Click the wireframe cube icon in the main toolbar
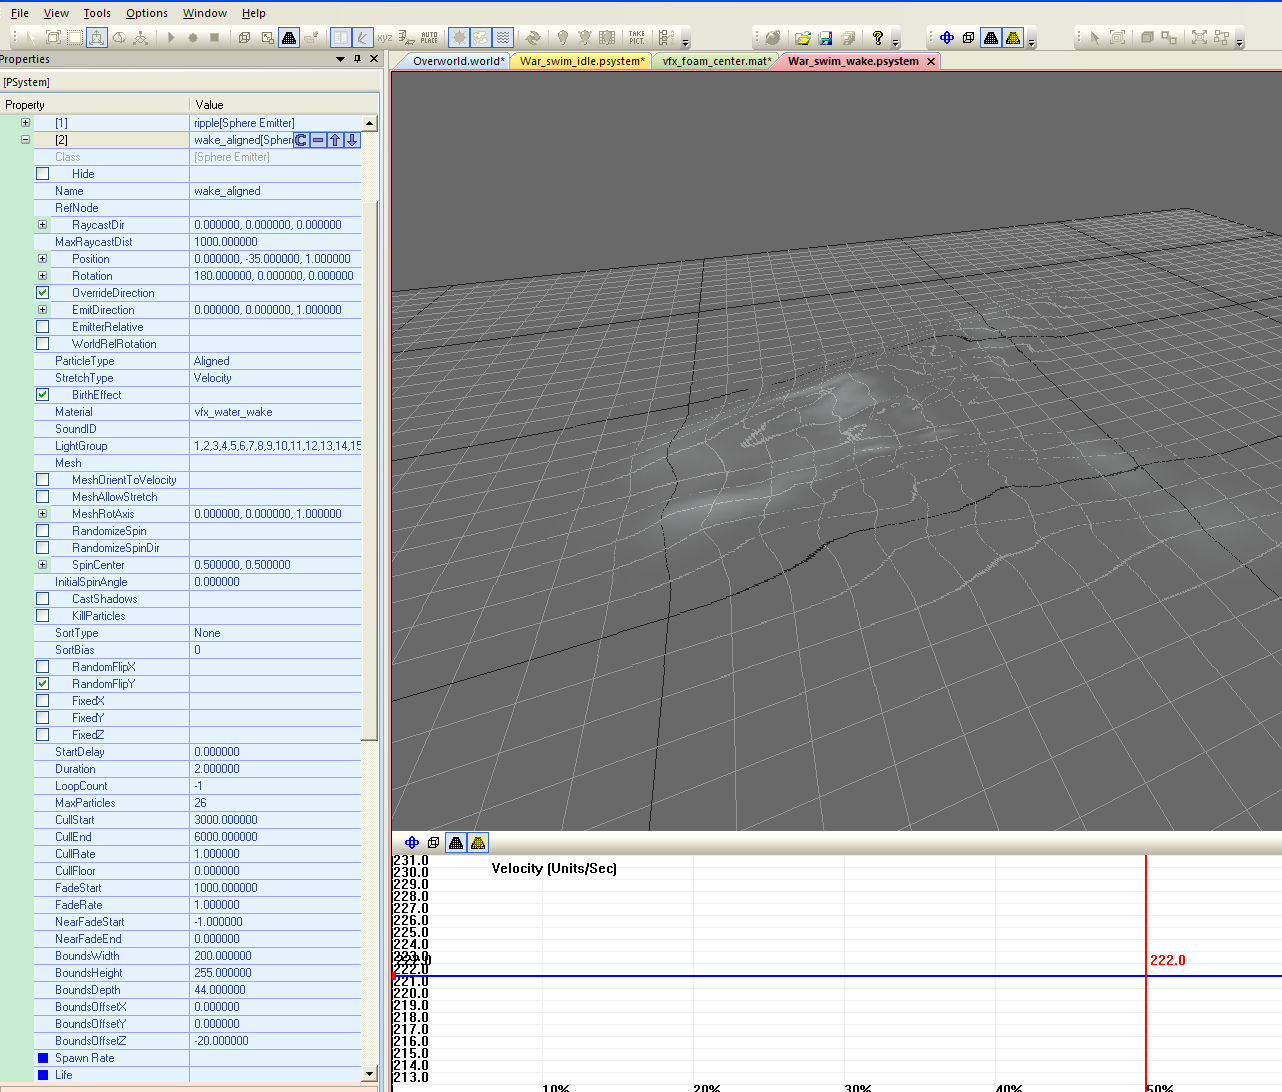1282x1092 pixels. pyautogui.click(x=244, y=37)
